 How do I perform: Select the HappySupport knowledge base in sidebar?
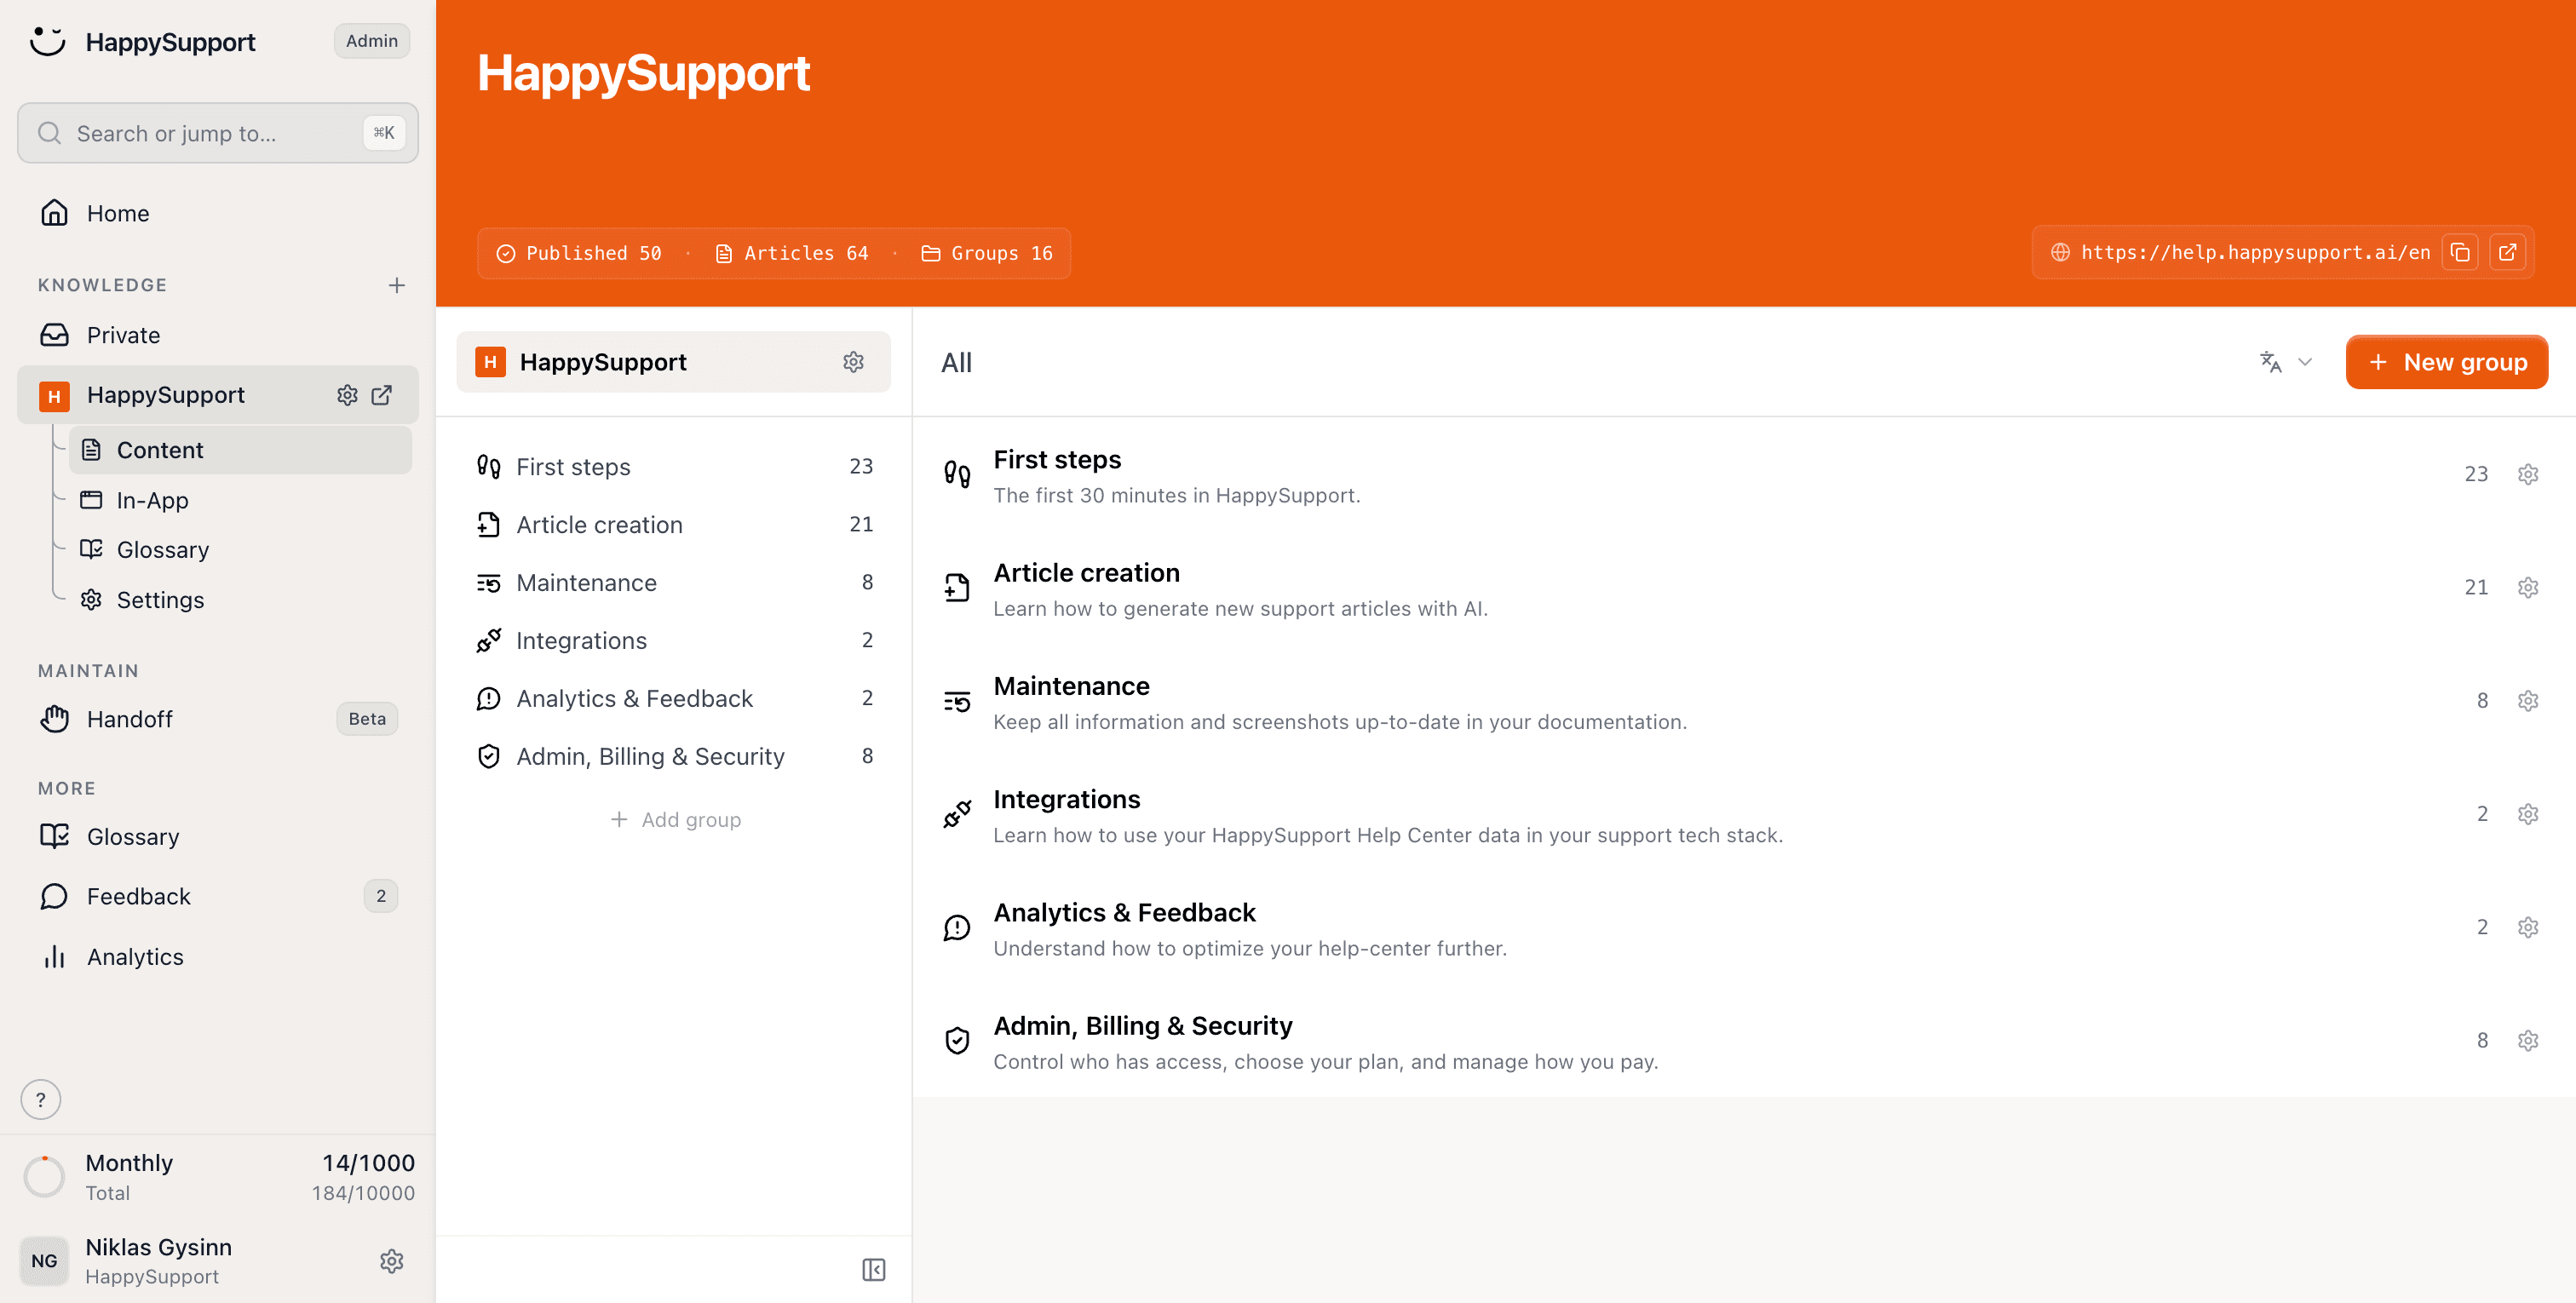pos(166,395)
